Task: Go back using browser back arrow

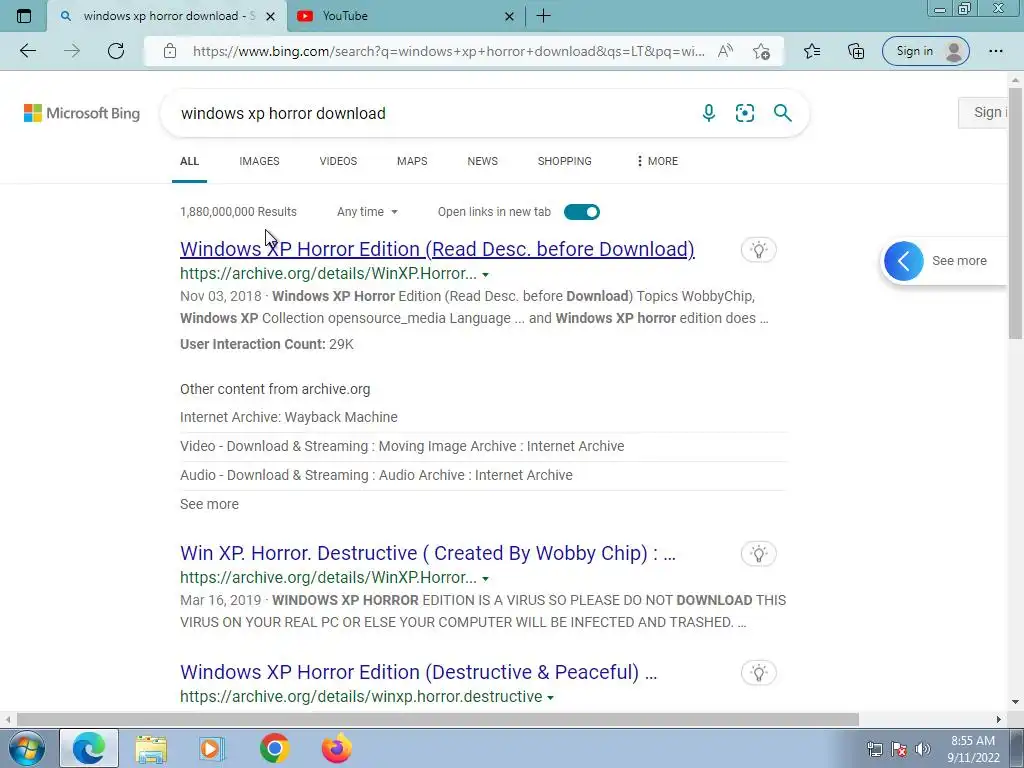Action: point(28,51)
